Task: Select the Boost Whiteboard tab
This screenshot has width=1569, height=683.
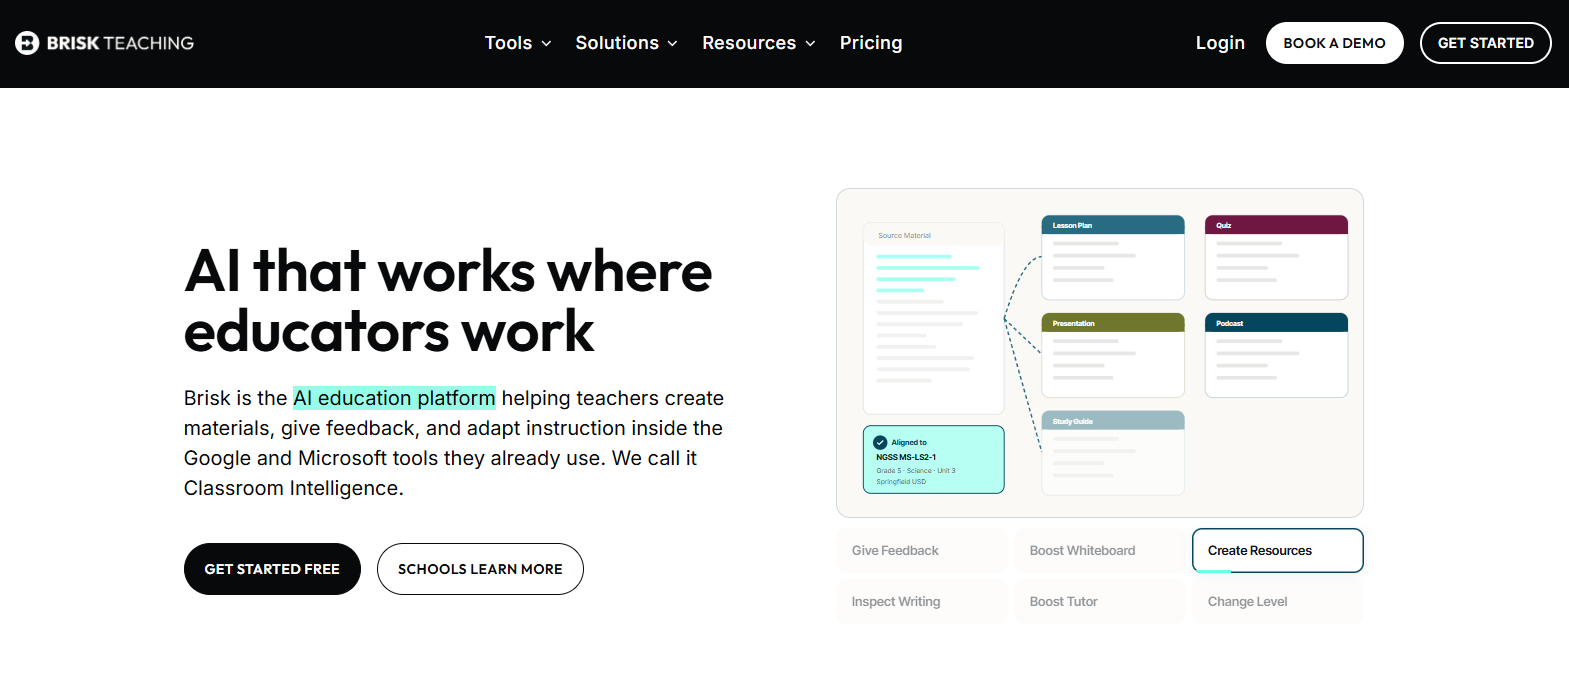Action: (x=1100, y=551)
